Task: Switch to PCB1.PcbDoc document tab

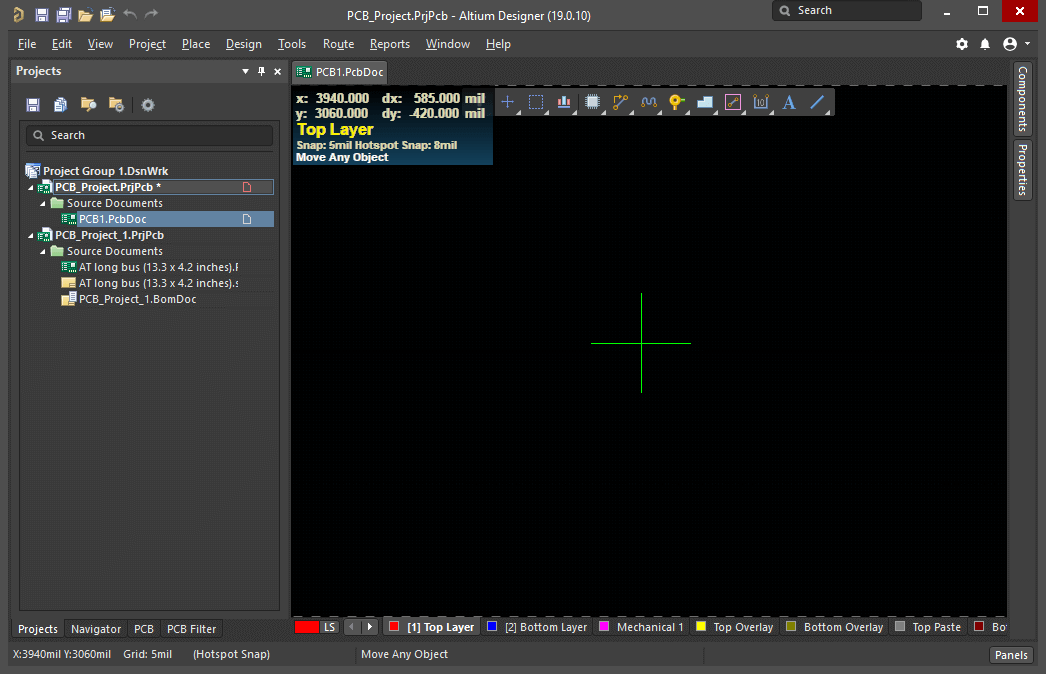Action: pyautogui.click(x=340, y=72)
